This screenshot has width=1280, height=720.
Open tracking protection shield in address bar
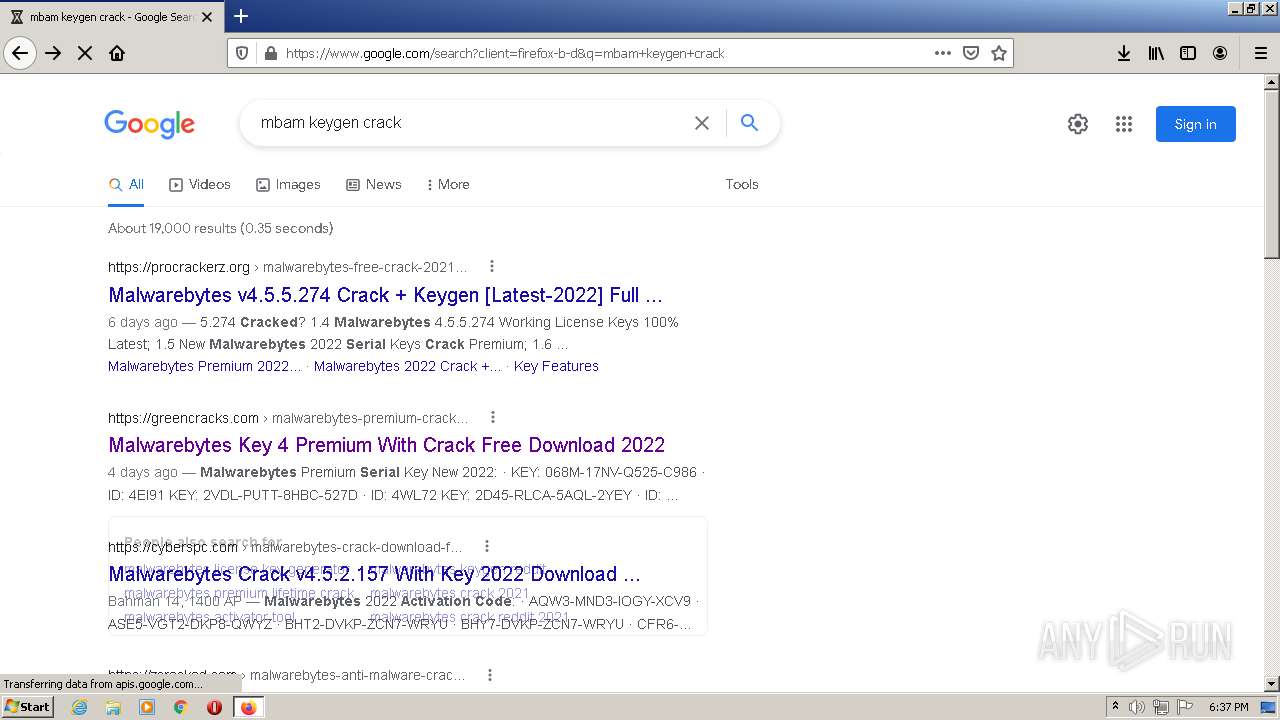tap(242, 53)
